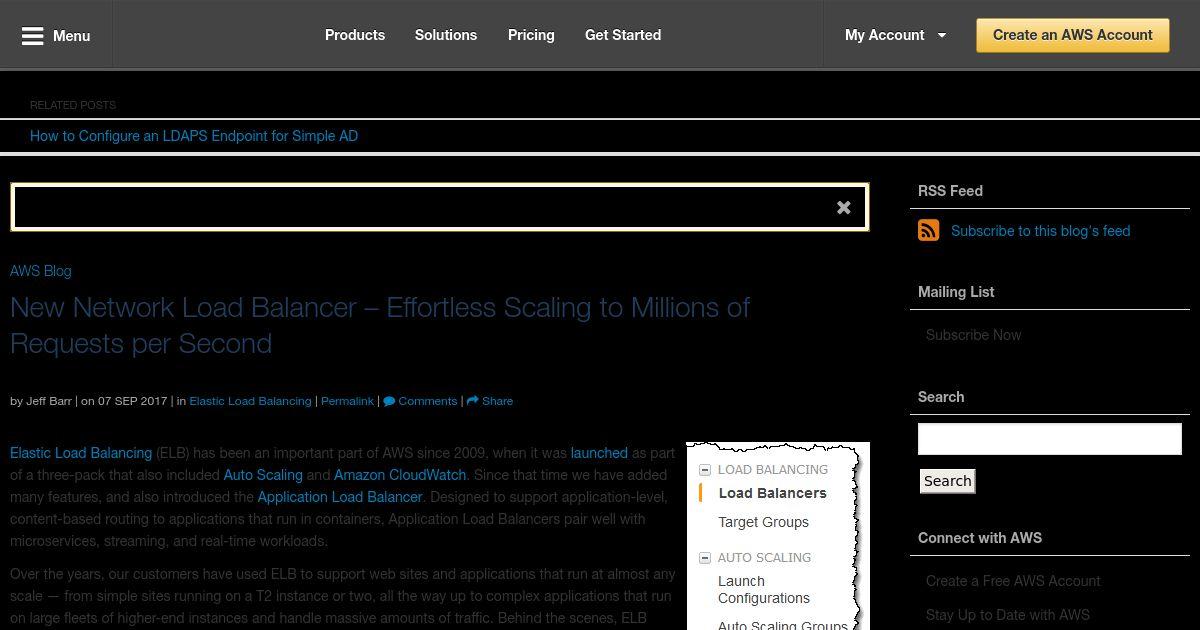Click the My Account menu label
The image size is (1200, 630).
coord(884,35)
